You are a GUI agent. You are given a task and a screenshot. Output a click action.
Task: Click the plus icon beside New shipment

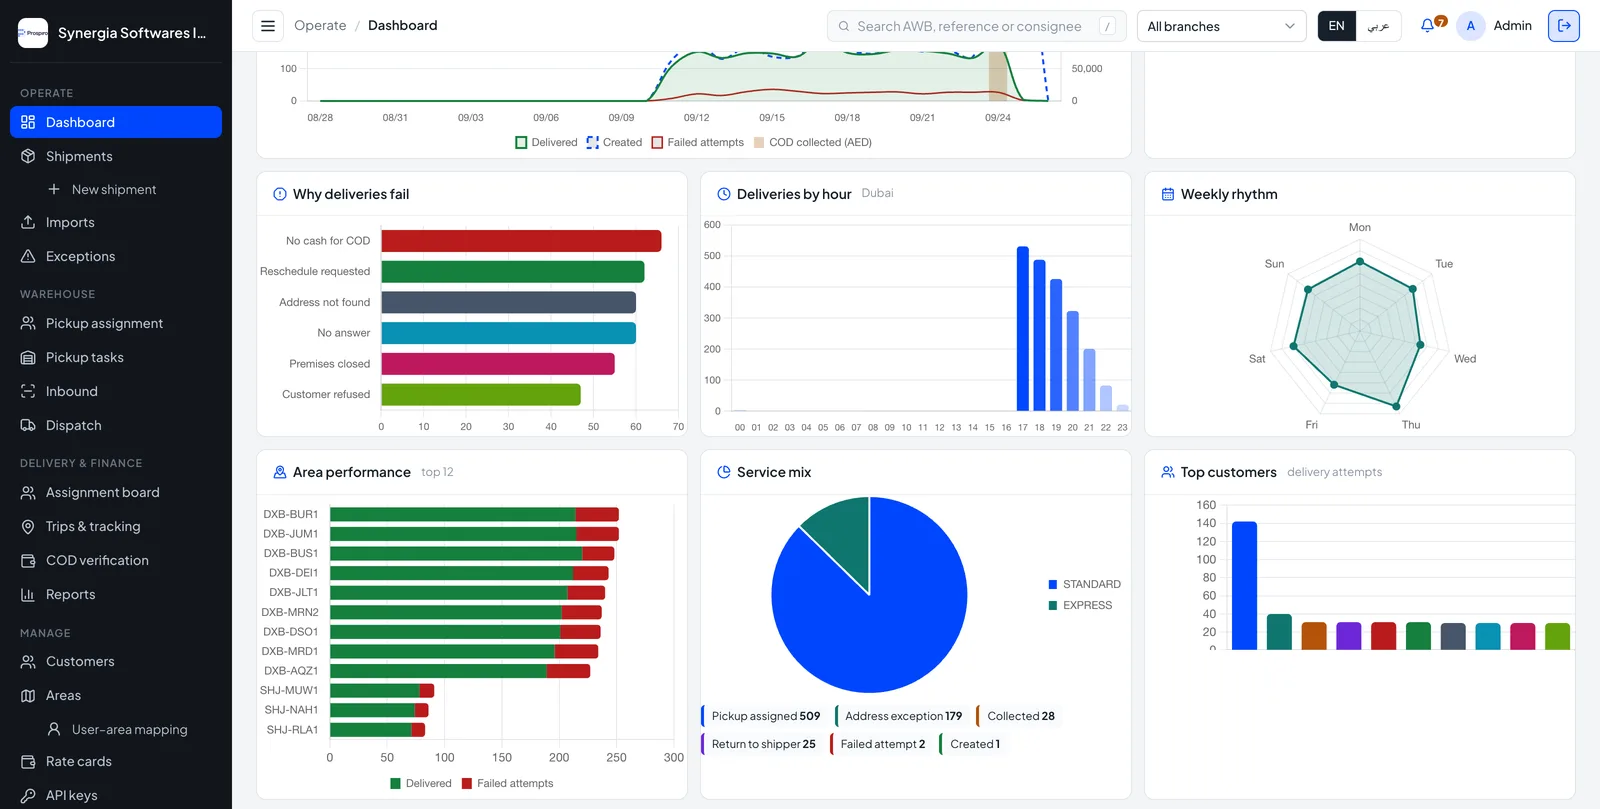[x=54, y=189]
